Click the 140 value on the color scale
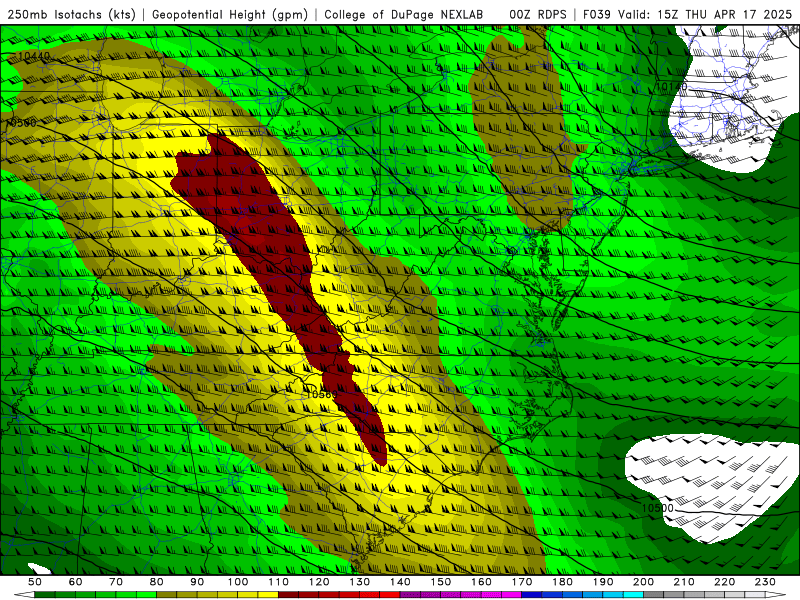This screenshot has width=800, height=600. click(x=400, y=582)
